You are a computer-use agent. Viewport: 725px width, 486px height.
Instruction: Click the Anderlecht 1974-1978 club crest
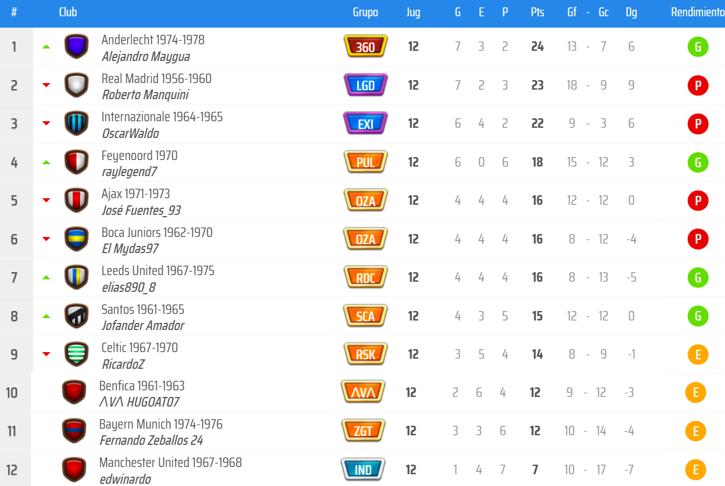pos(76,46)
